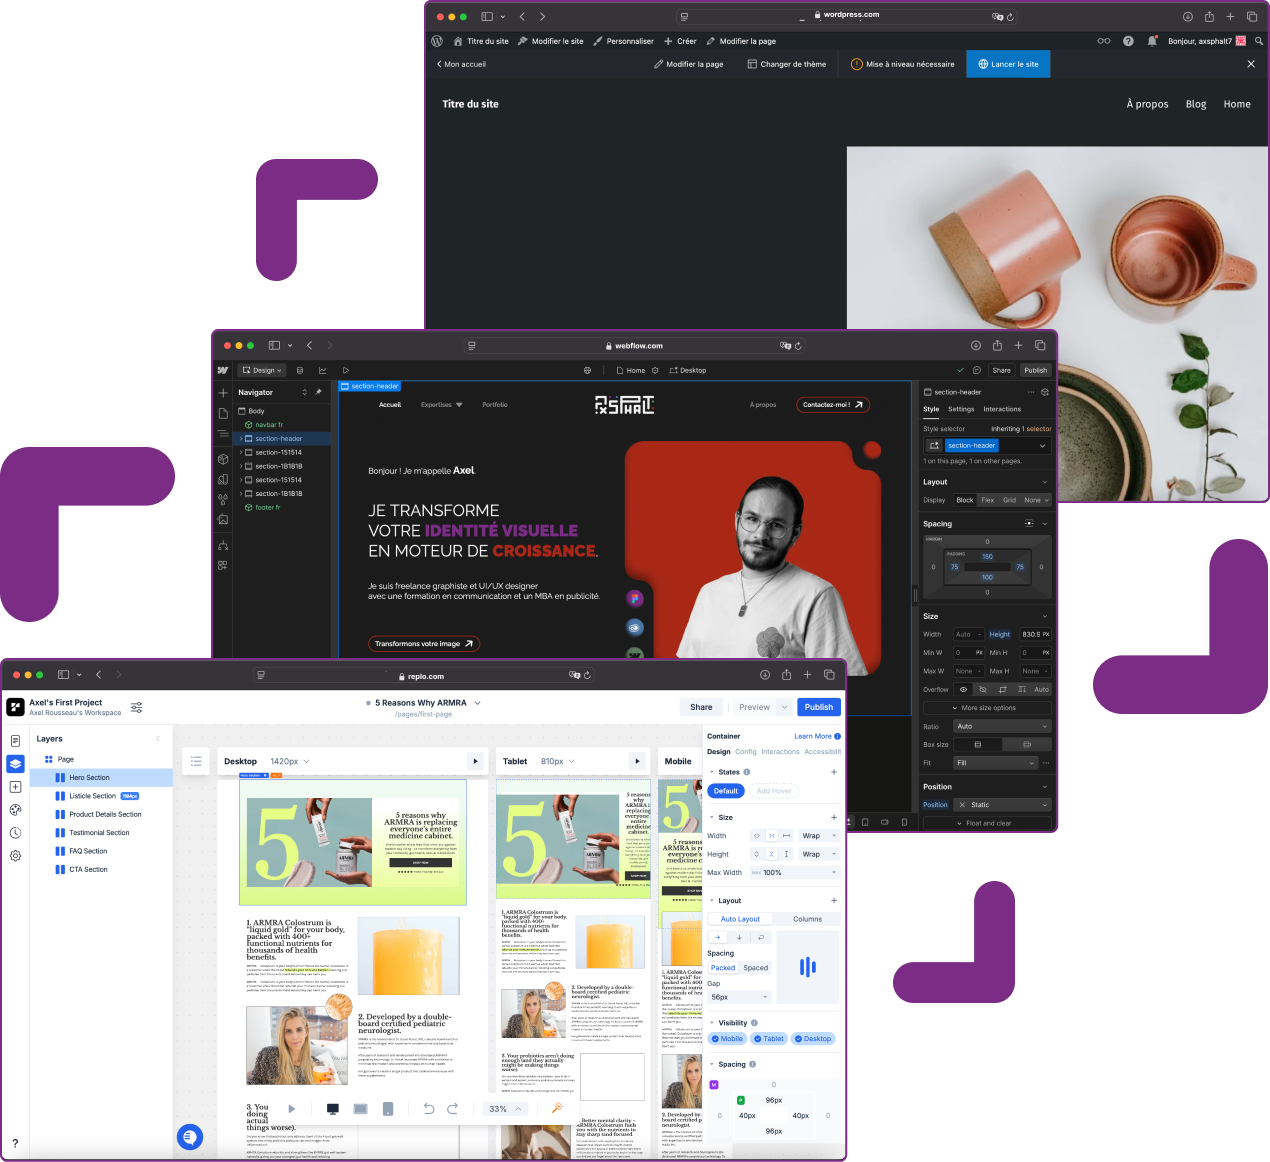Open Replo version history clock icon
The width and height of the screenshot is (1270, 1162).
click(15, 833)
